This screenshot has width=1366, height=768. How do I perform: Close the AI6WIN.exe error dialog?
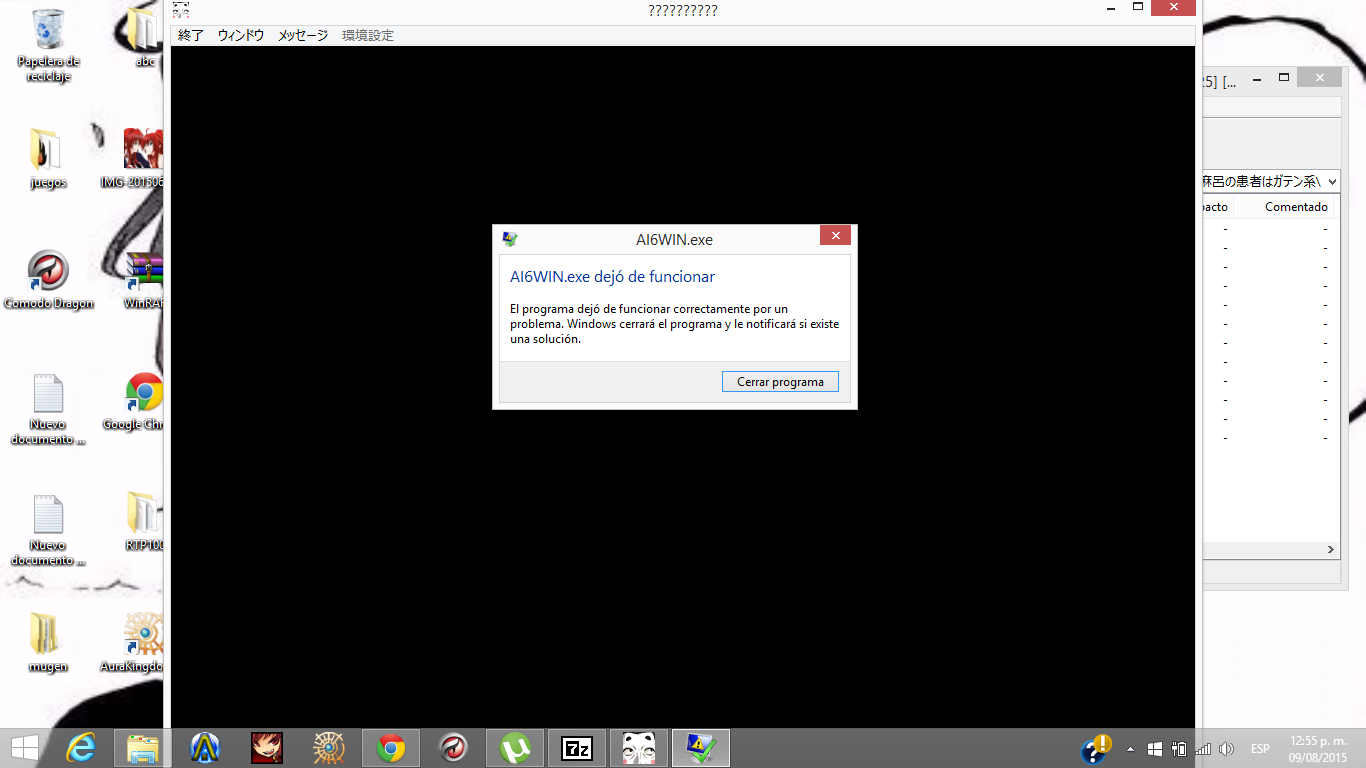835,236
